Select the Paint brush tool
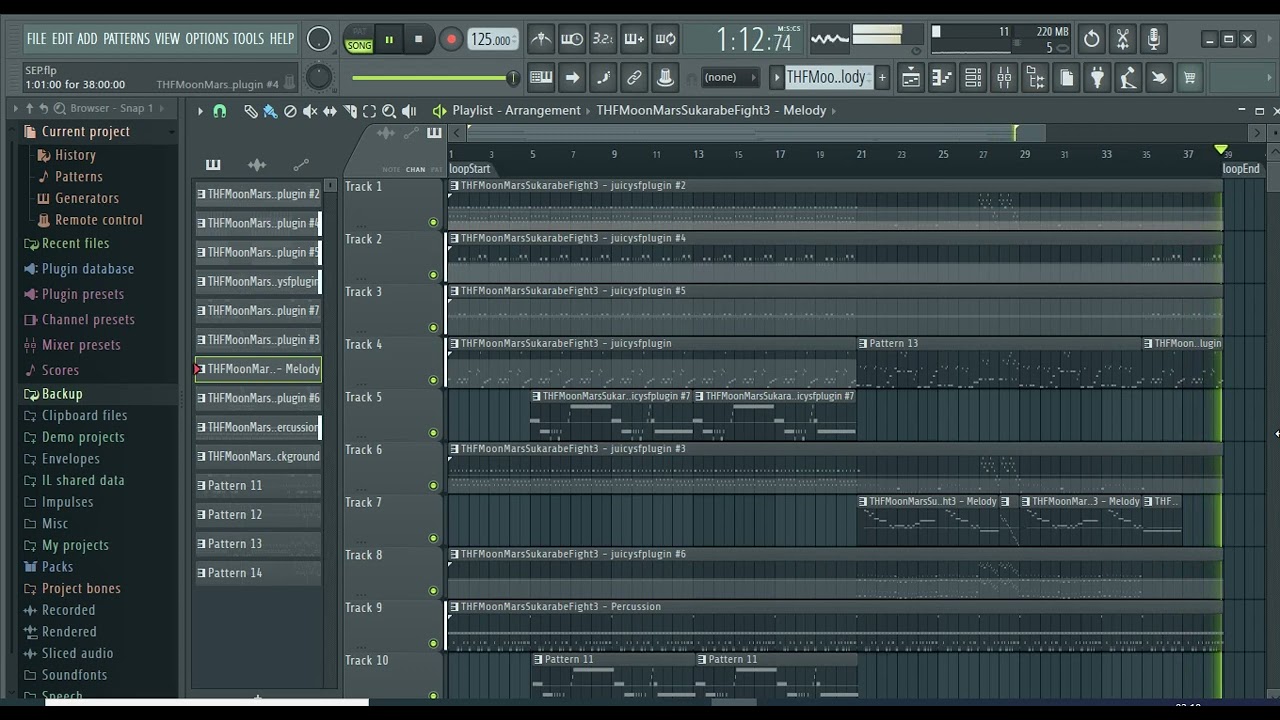 270,111
